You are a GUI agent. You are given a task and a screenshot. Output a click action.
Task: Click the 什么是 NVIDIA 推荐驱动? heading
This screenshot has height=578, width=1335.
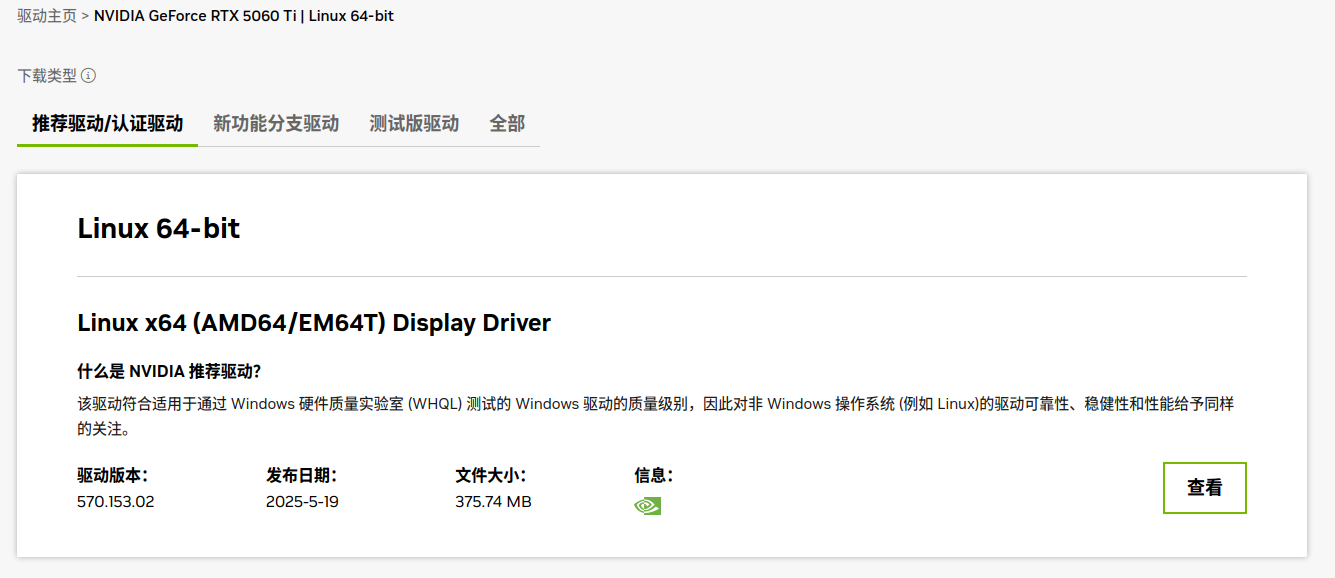coord(169,372)
